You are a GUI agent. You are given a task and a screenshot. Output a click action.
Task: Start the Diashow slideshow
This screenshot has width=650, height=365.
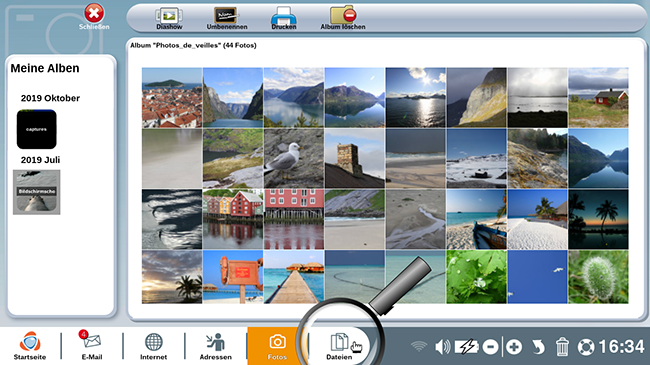(x=169, y=18)
